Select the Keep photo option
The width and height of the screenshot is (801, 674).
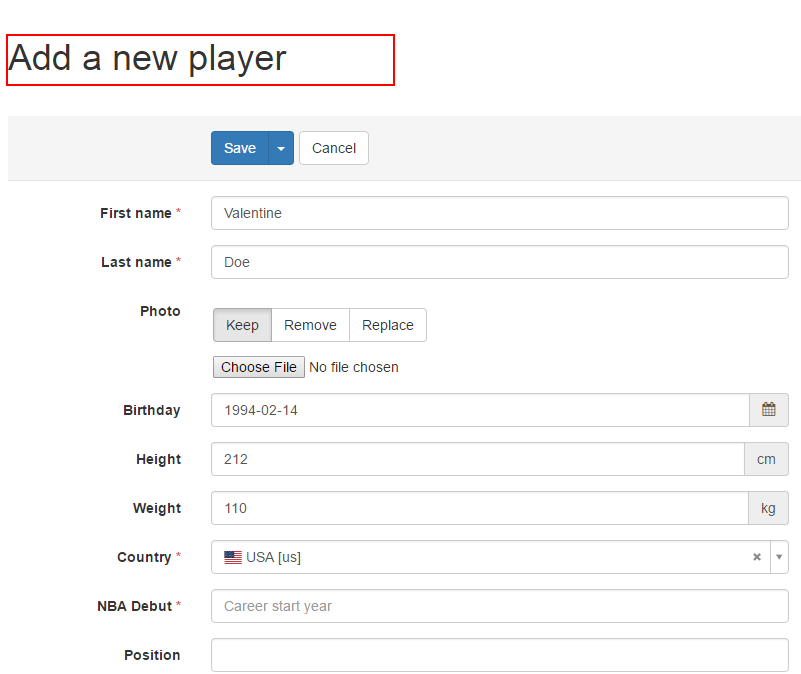tap(242, 325)
